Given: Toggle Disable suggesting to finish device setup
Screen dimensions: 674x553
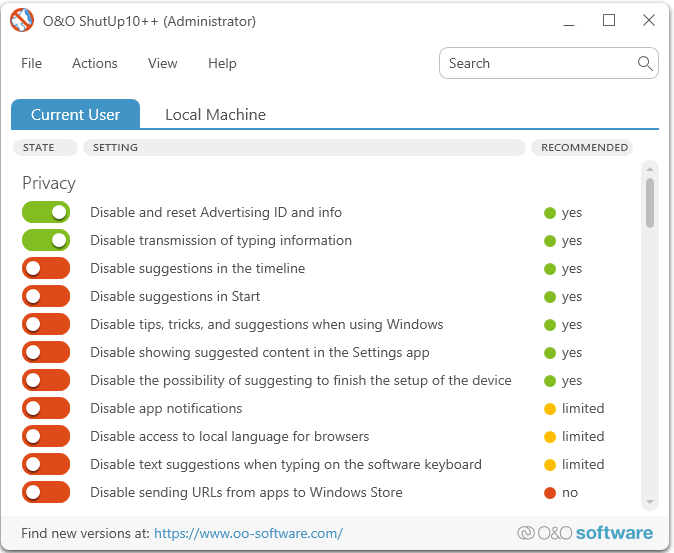Looking at the screenshot, I should pyautogui.click(x=46, y=380).
